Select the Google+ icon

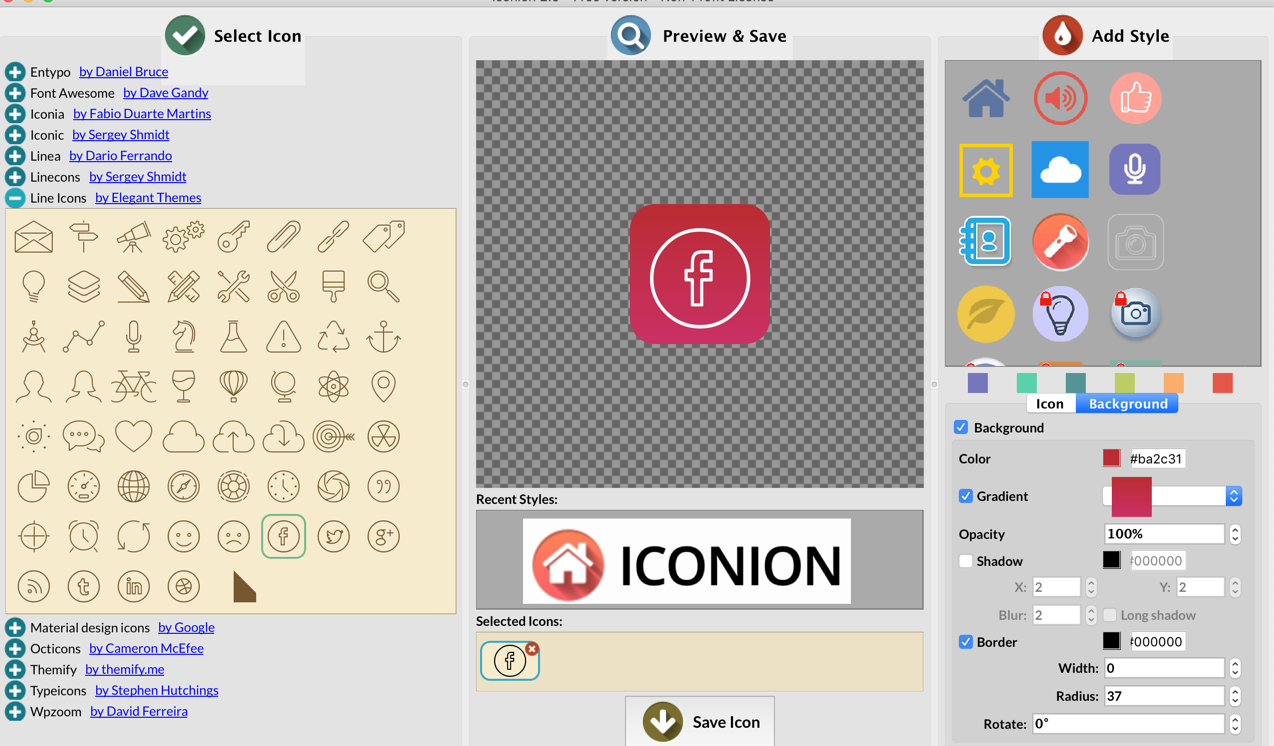(383, 536)
